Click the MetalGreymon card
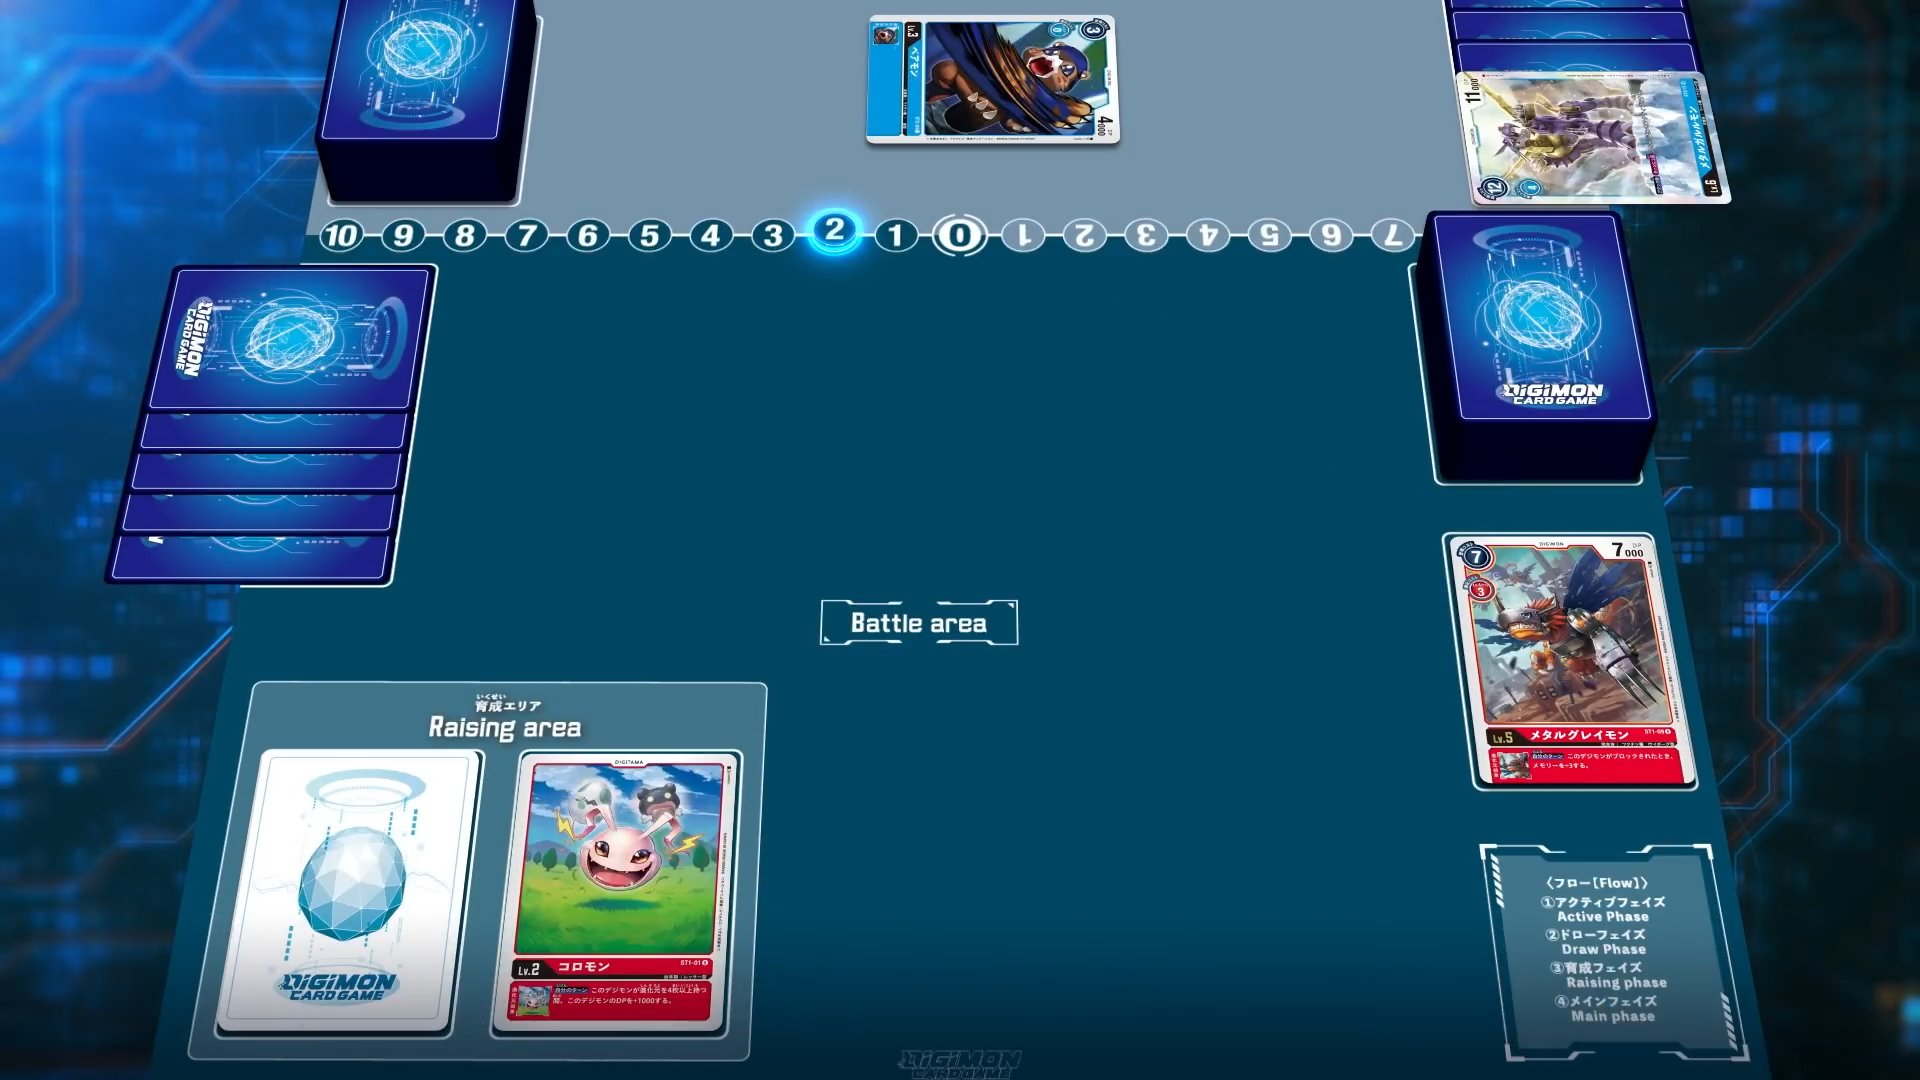This screenshot has width=1920, height=1080. [x=1568, y=661]
